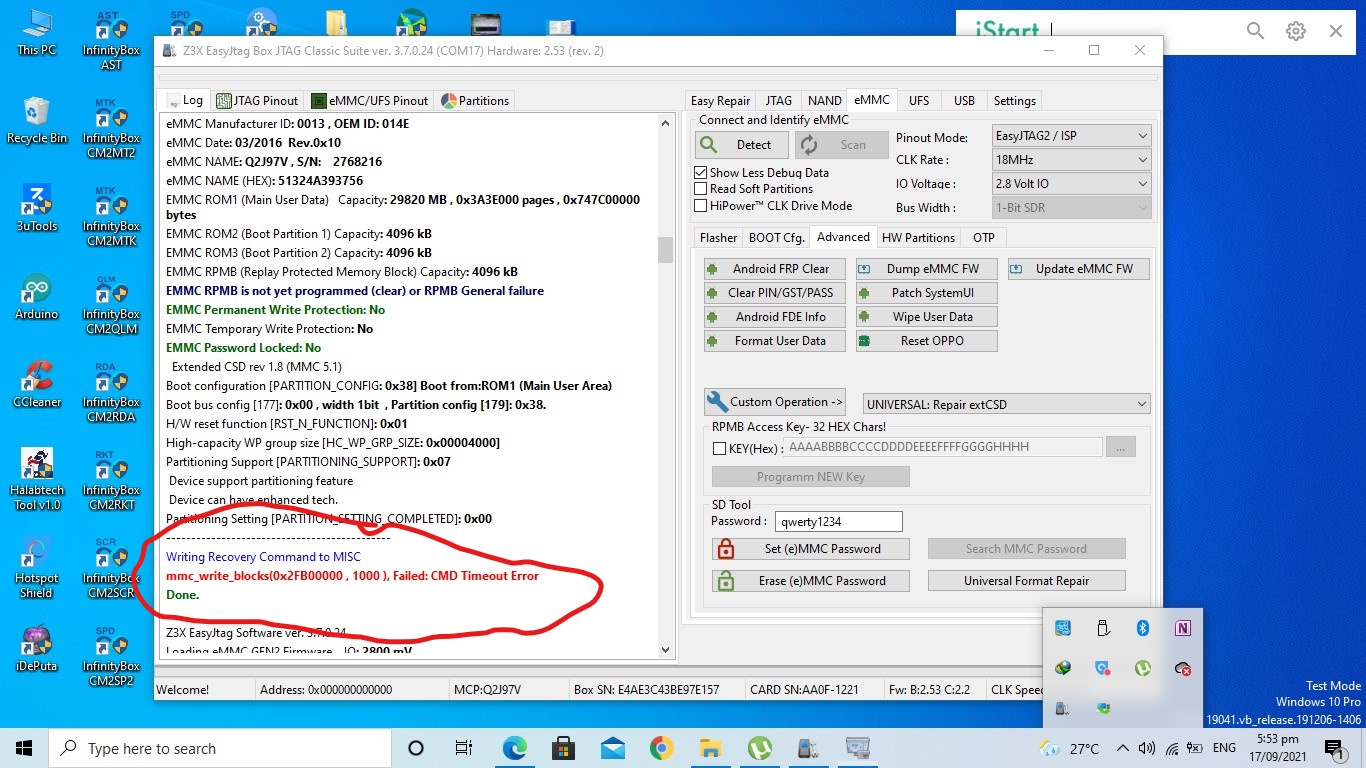Click the Dump eMMC FW button

pos(927,269)
